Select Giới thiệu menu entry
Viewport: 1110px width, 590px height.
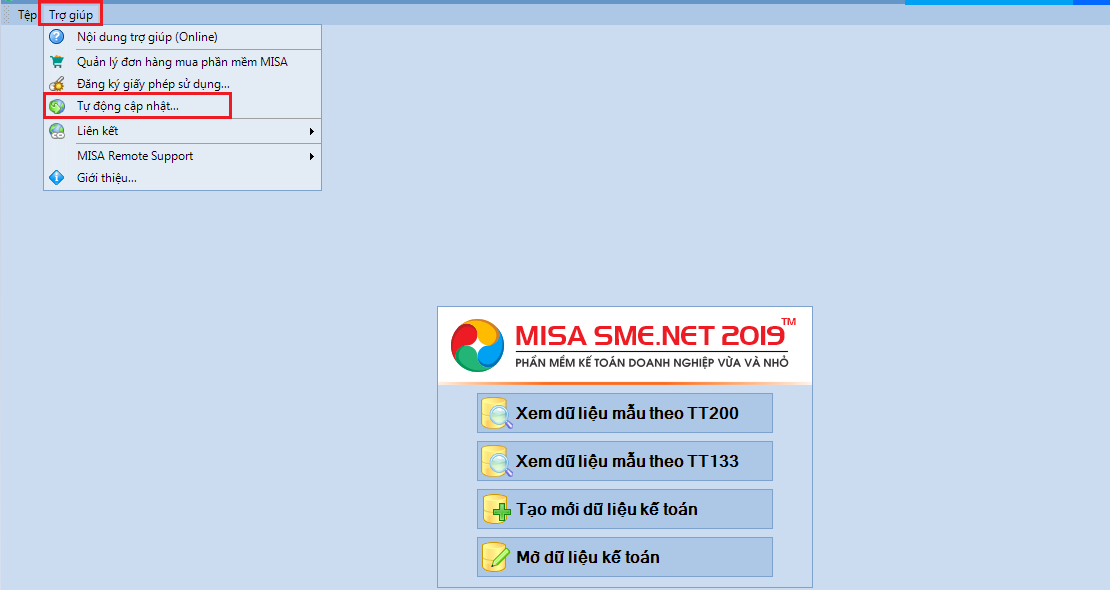click(183, 178)
